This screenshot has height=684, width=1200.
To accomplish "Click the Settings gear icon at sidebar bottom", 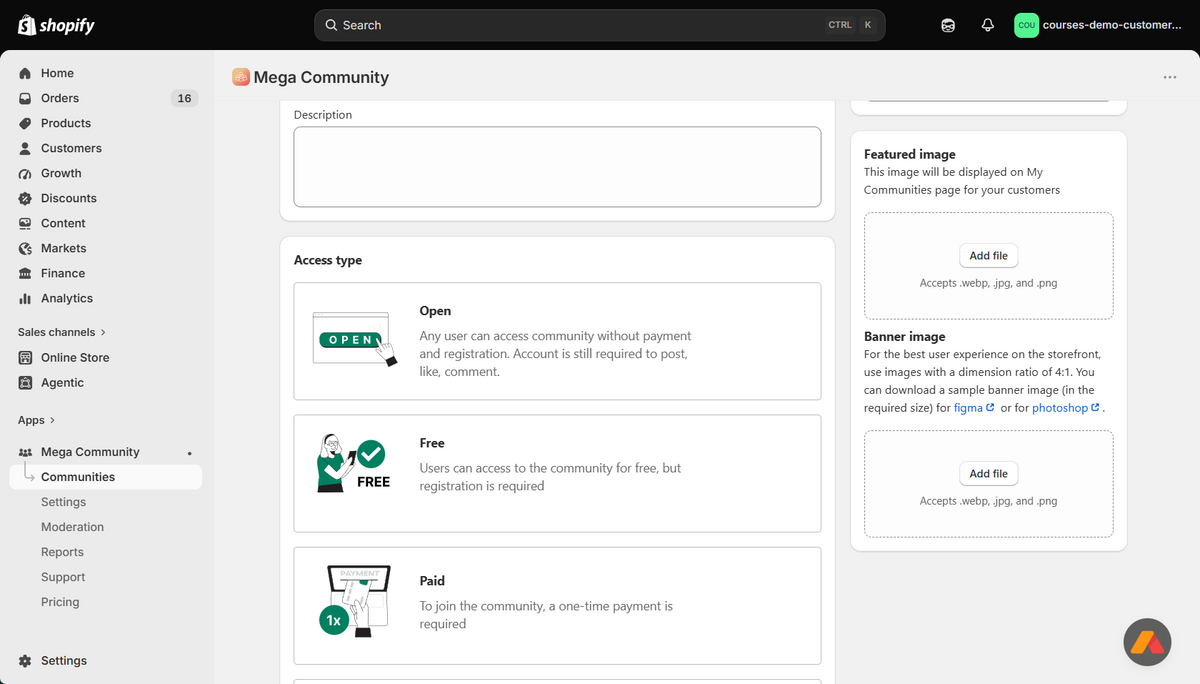I will [x=25, y=661].
